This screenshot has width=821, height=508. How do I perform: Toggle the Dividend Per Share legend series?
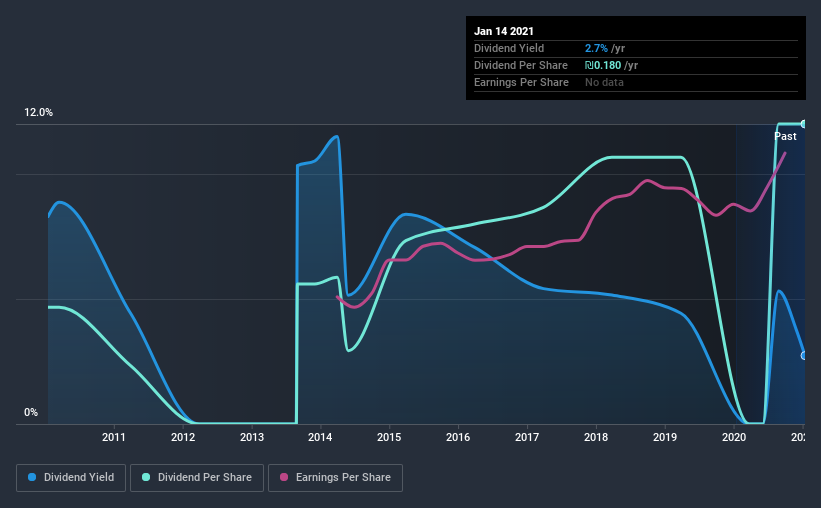(197, 478)
